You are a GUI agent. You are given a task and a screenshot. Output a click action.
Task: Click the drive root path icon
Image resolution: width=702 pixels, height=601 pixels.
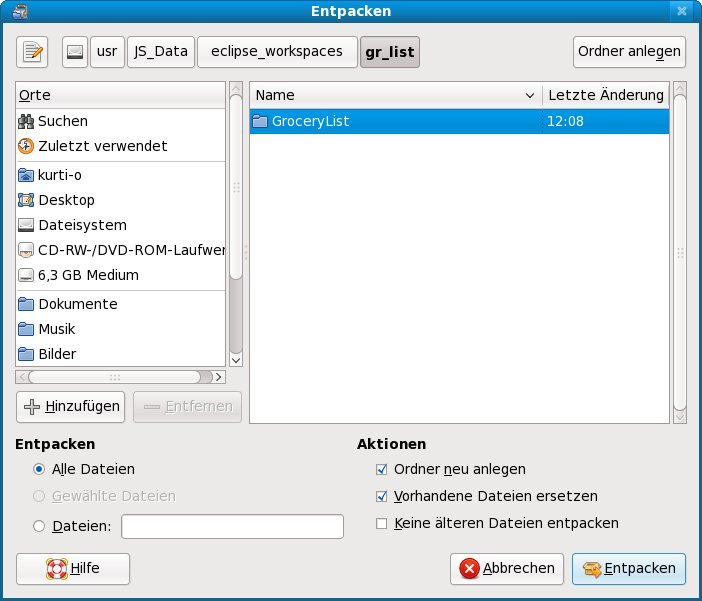(x=75, y=51)
